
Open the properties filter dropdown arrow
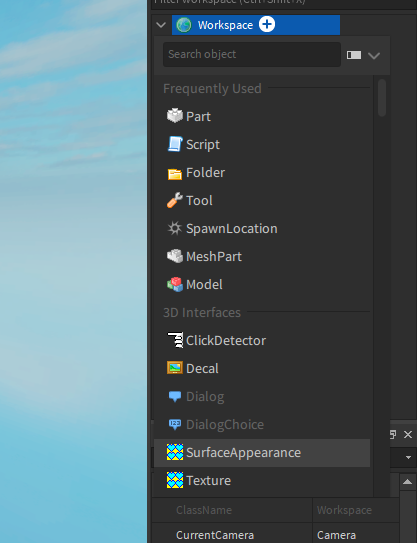408,457
